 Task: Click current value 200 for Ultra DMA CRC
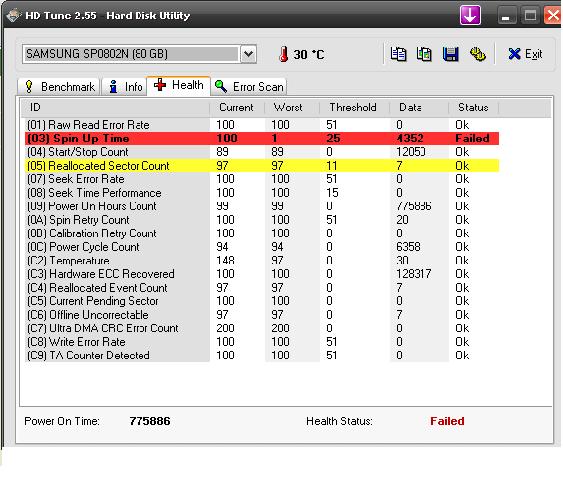pos(225,328)
